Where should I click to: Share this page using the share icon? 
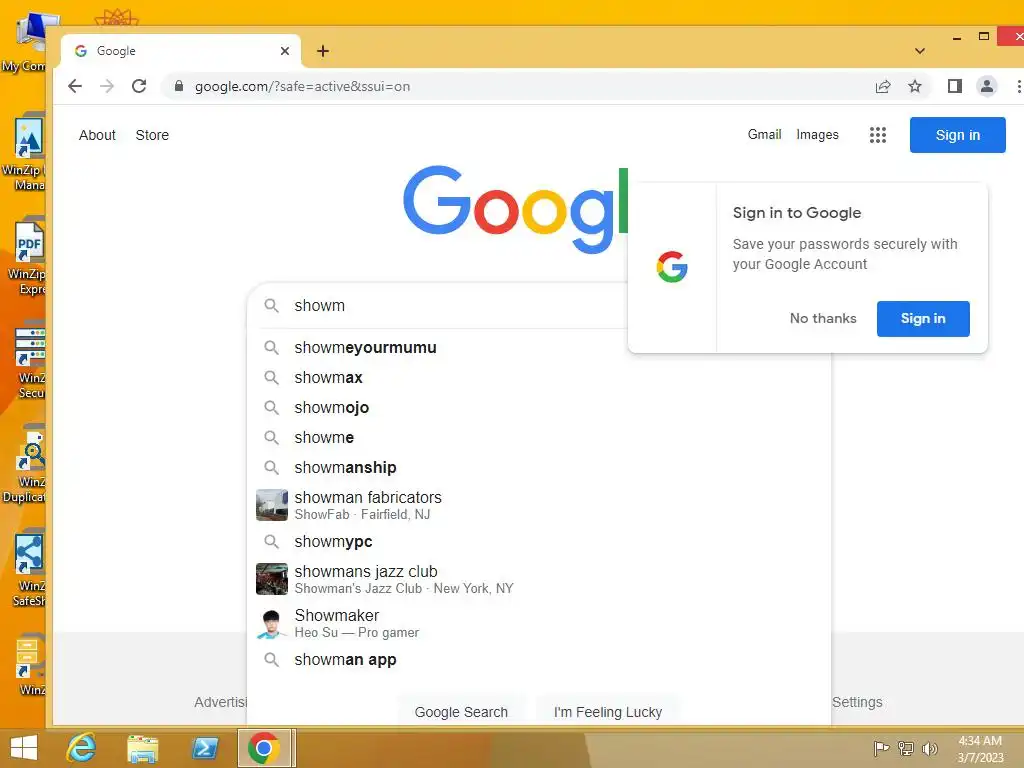(883, 86)
